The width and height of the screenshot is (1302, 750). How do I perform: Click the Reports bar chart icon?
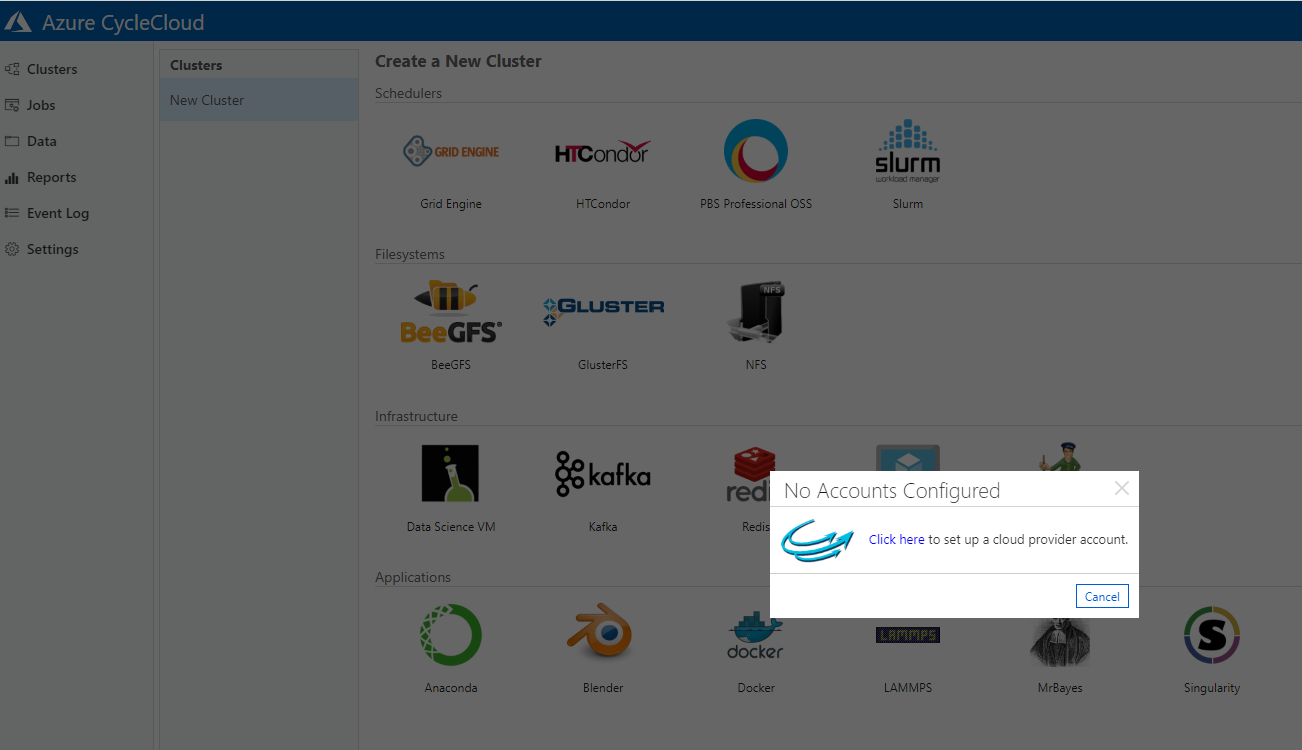tap(12, 178)
